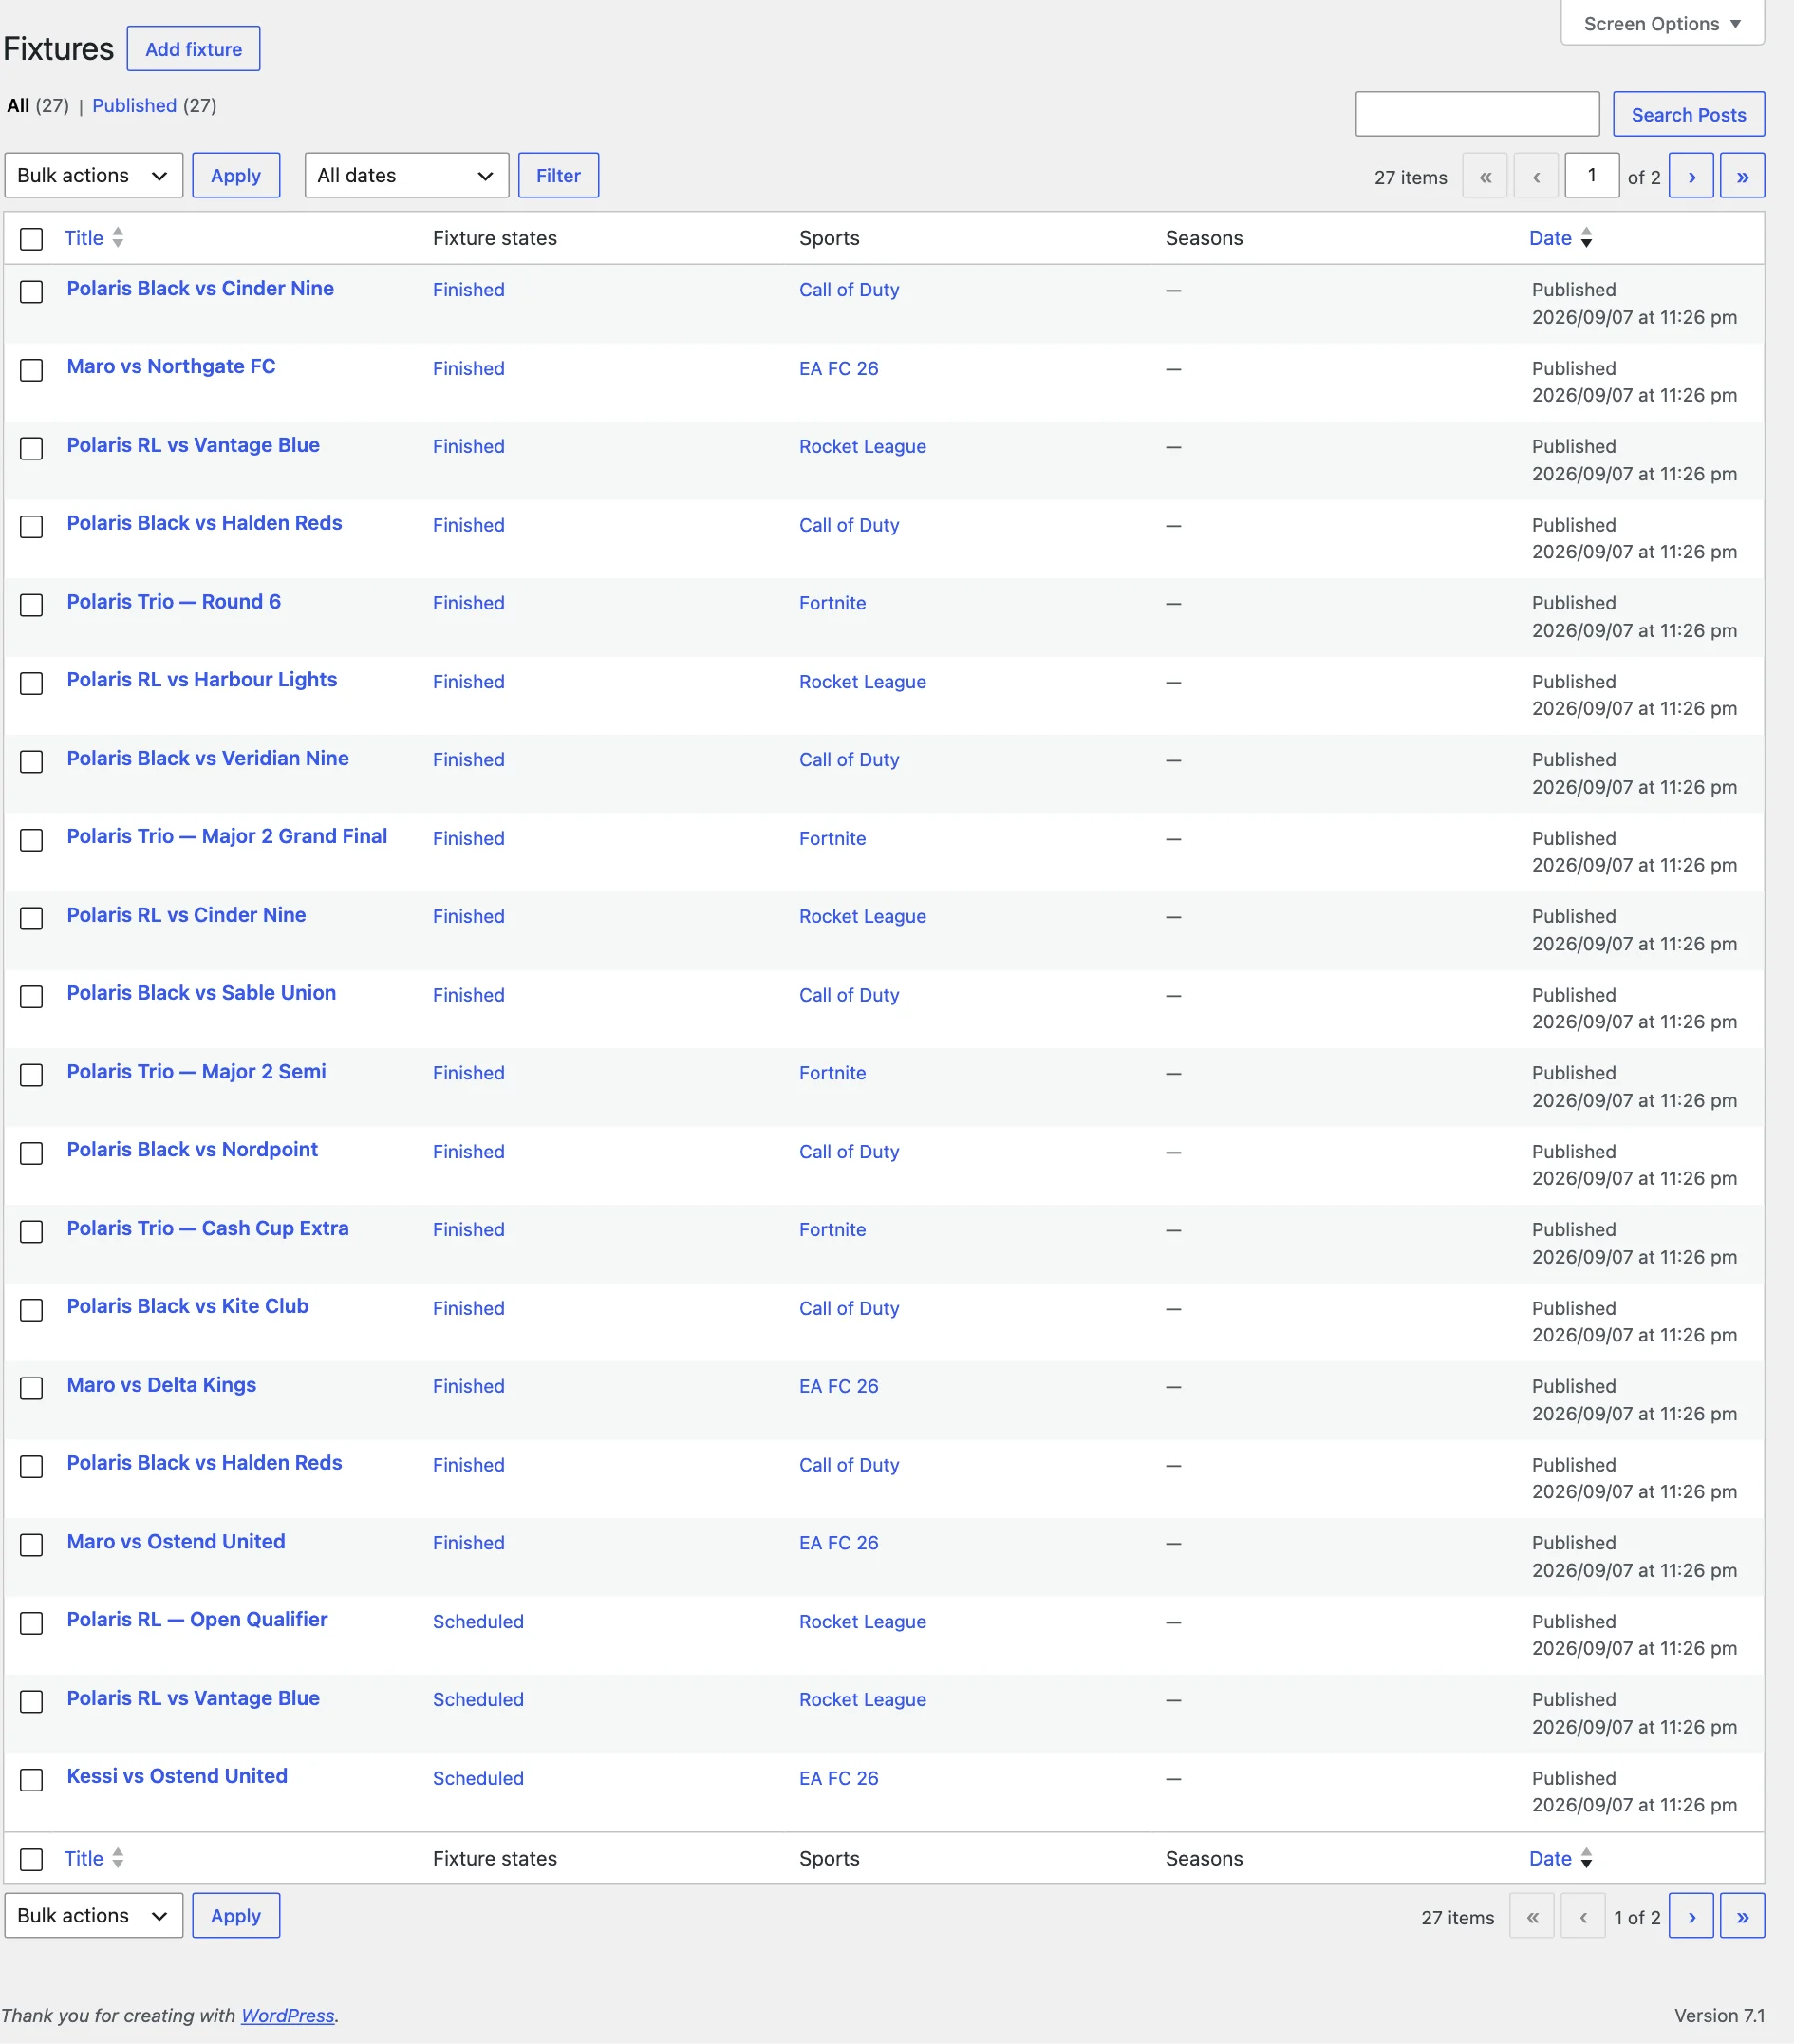This screenshot has width=1794, height=2044.
Task: Click the bottom Apply button
Action: (x=236, y=1916)
